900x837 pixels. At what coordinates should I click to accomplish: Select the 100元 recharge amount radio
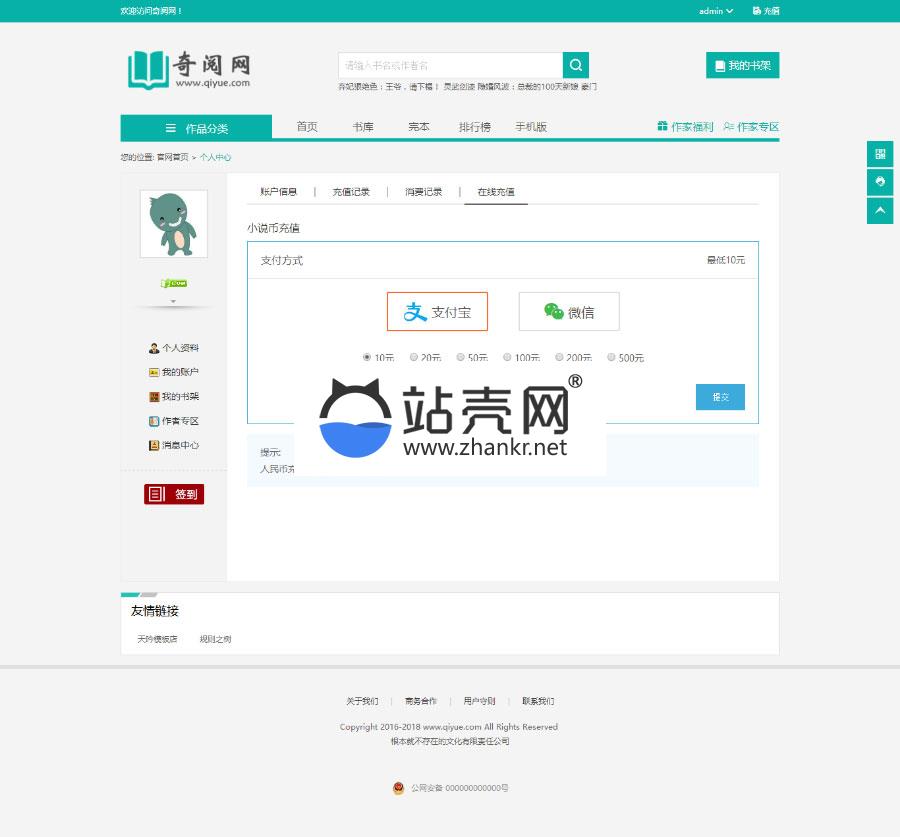(507, 357)
